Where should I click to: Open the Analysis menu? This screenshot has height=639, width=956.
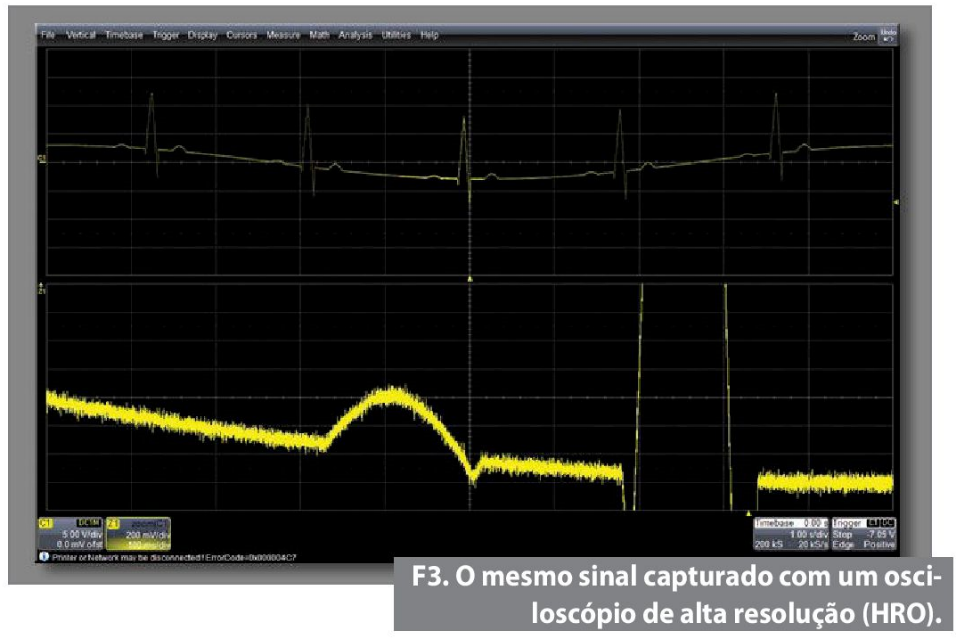pos(354,35)
